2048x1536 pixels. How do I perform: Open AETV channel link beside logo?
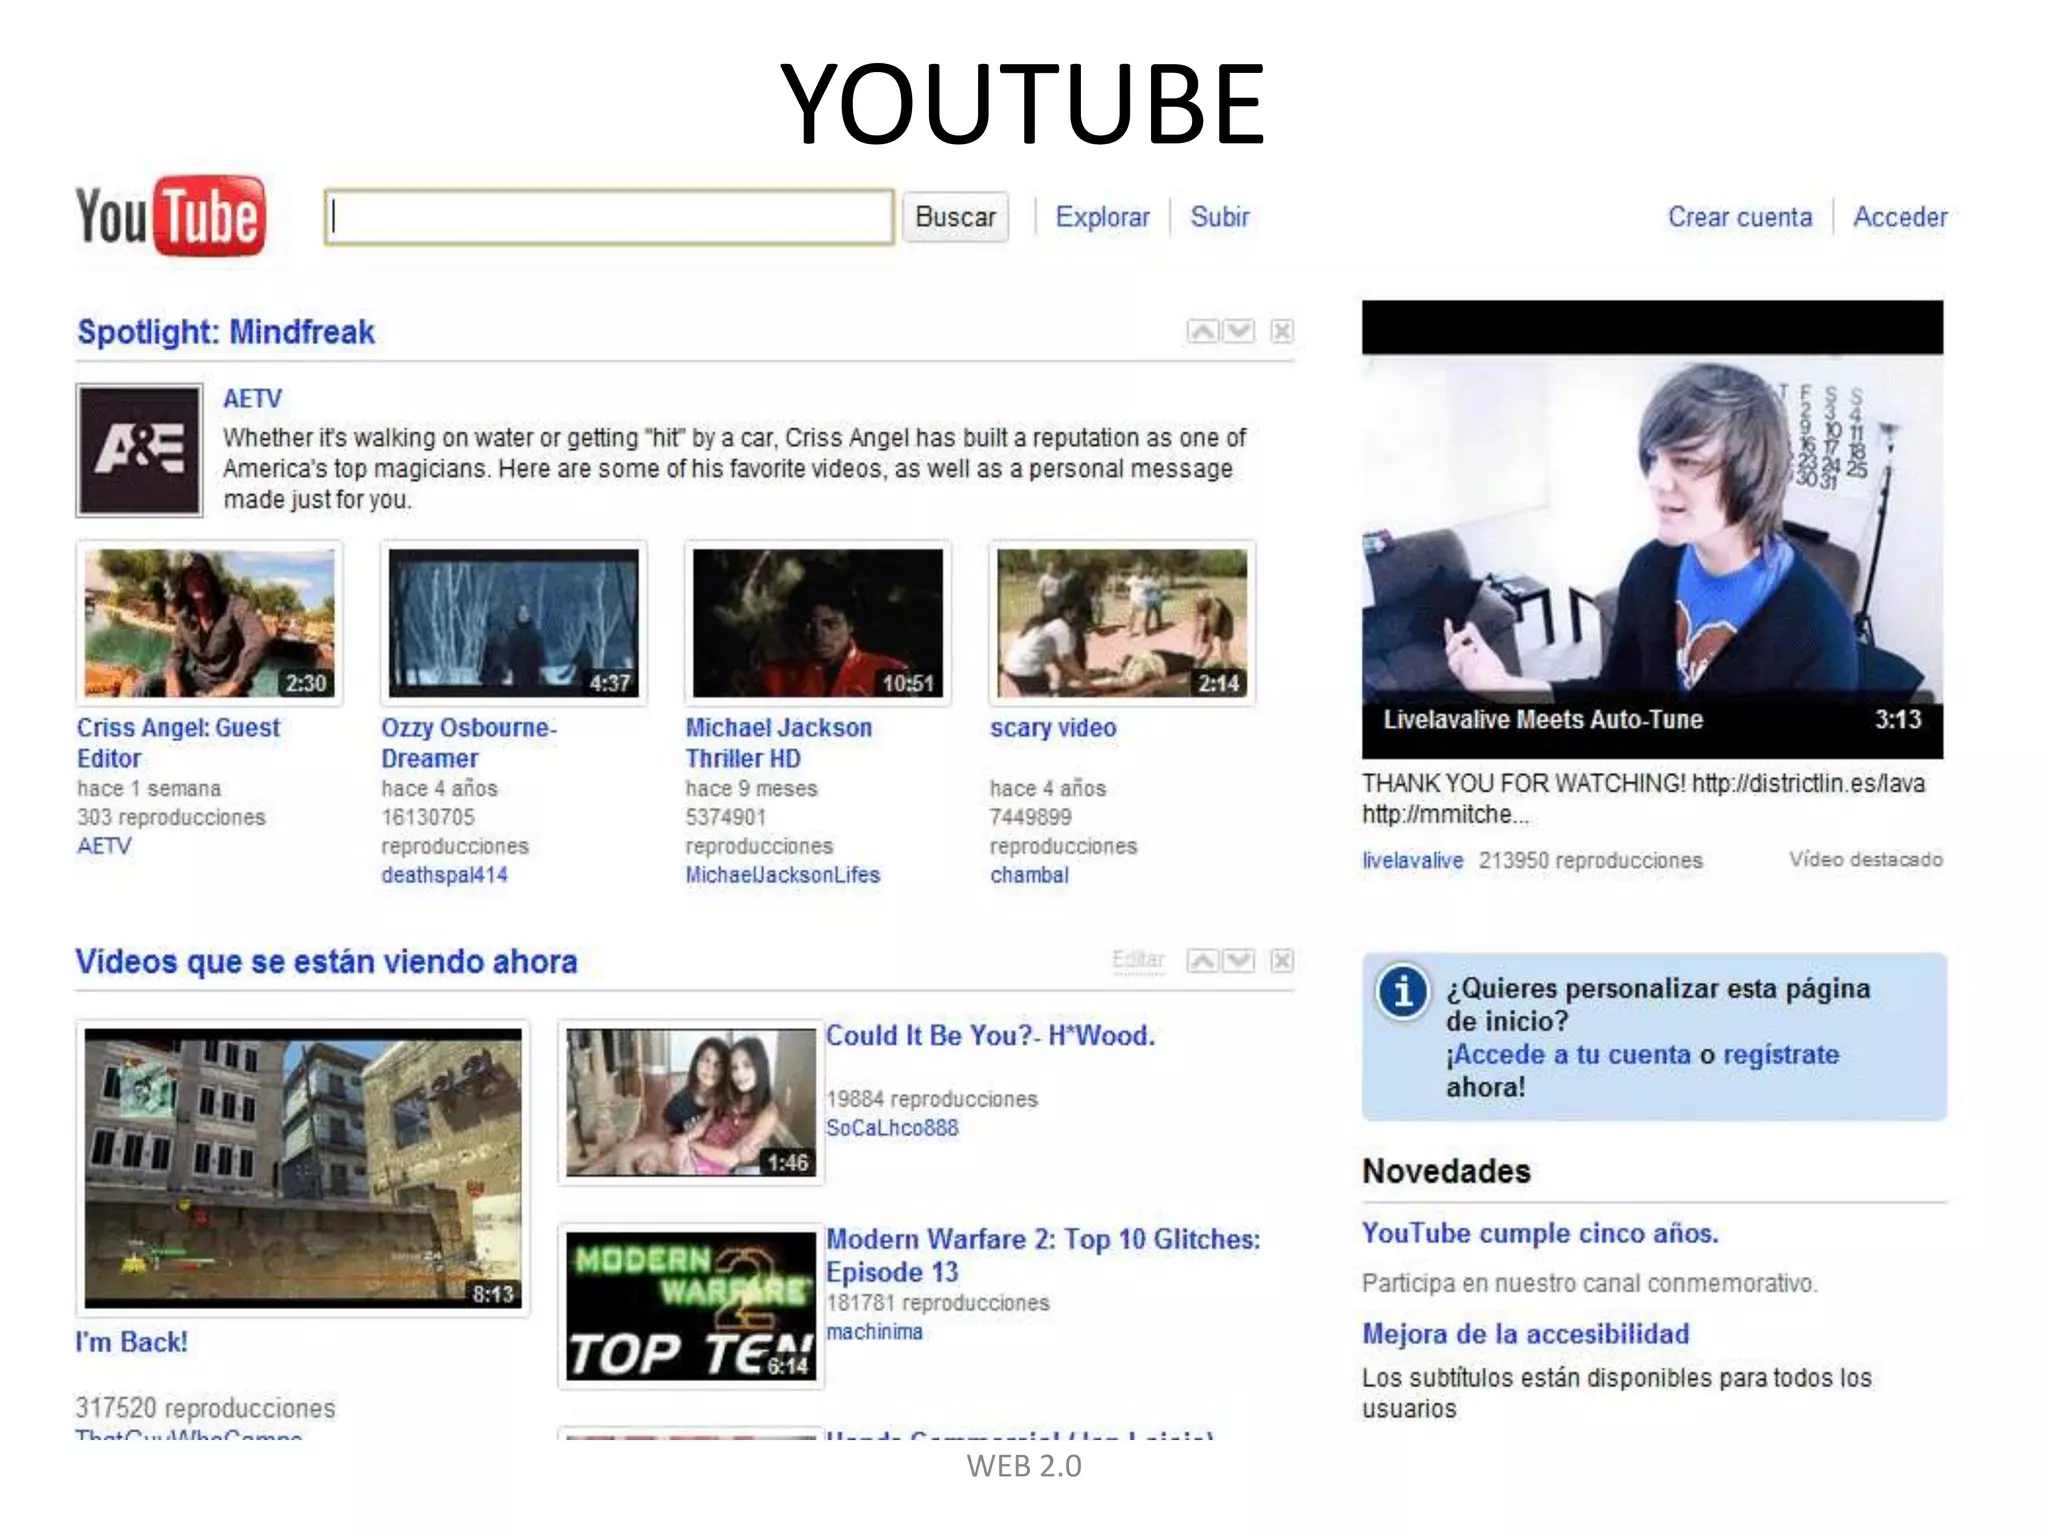pyautogui.click(x=252, y=399)
